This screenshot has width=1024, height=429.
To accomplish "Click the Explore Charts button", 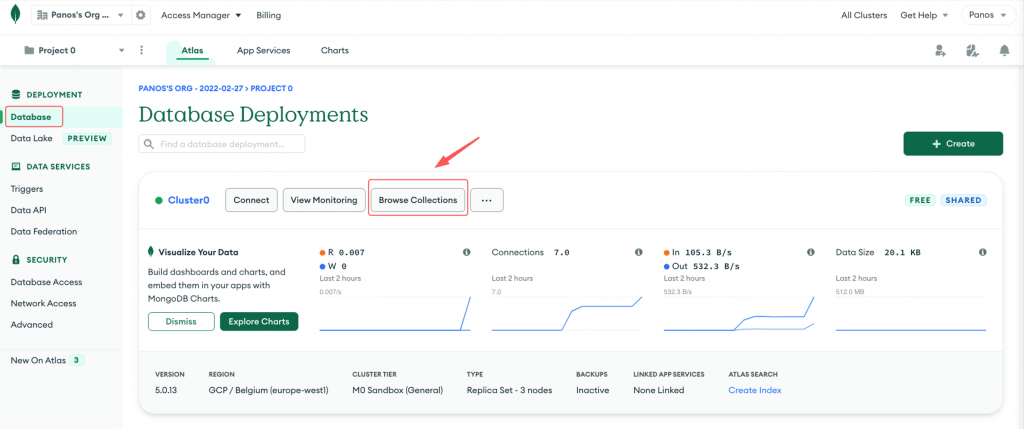I will pos(259,321).
